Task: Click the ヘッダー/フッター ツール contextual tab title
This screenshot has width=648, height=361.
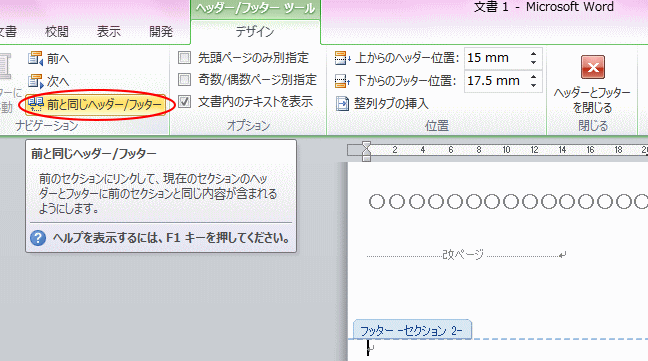Action: (255, 8)
